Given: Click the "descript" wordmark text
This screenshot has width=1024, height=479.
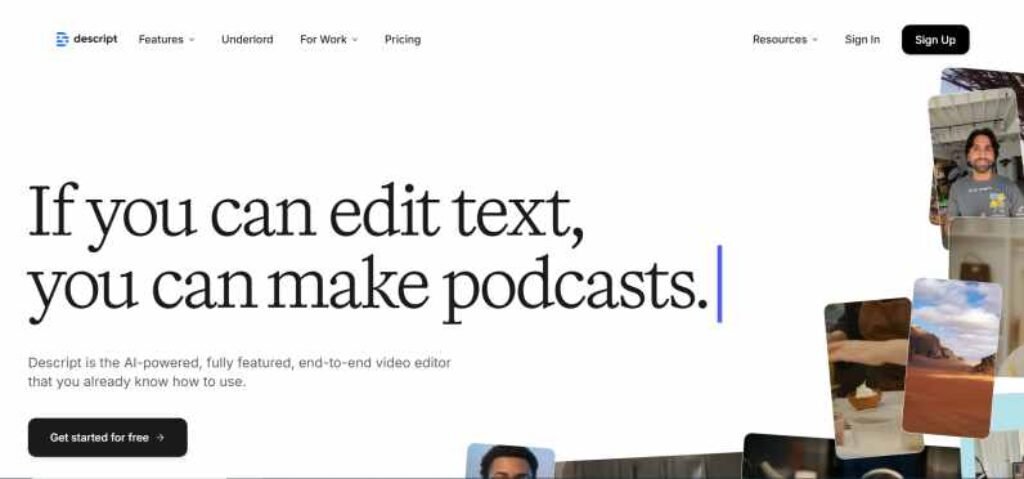Looking at the screenshot, I should point(95,39).
